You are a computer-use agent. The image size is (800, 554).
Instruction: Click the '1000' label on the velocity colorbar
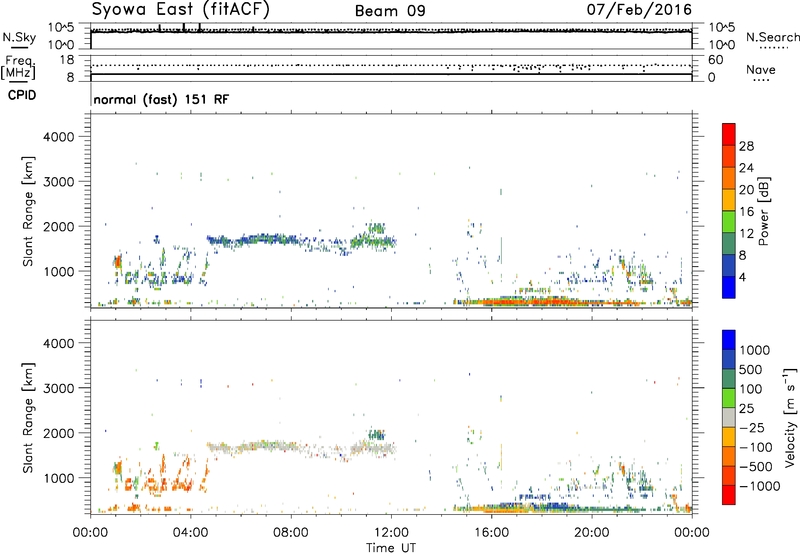[755, 350]
